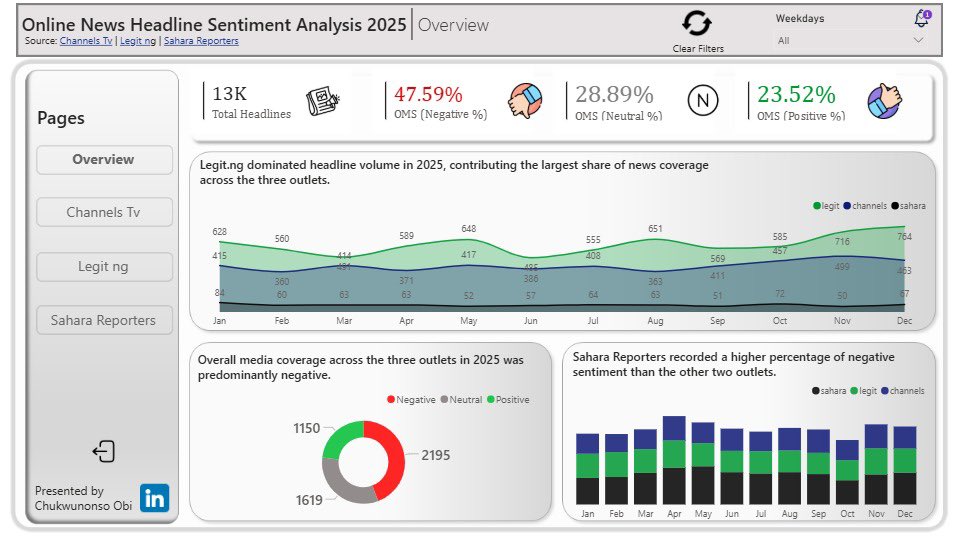Click the Jan stacked bar
The image size is (958, 536).
[x=587, y=469]
